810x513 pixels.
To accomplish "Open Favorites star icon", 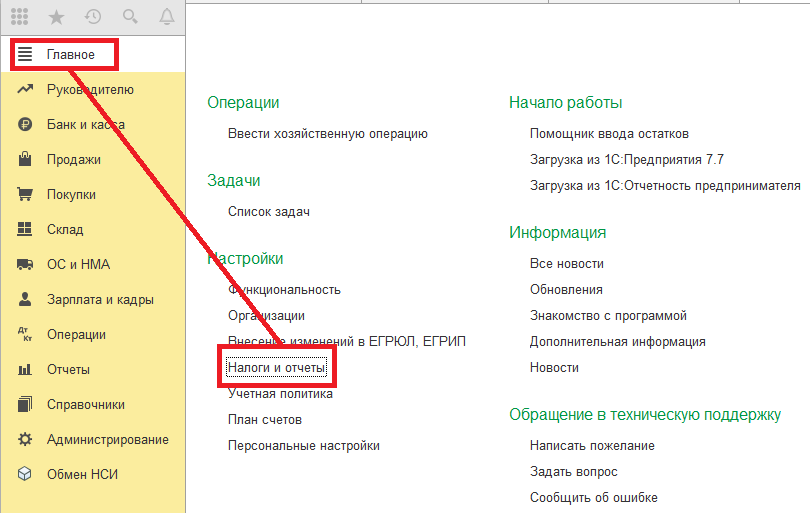I will coord(56,18).
